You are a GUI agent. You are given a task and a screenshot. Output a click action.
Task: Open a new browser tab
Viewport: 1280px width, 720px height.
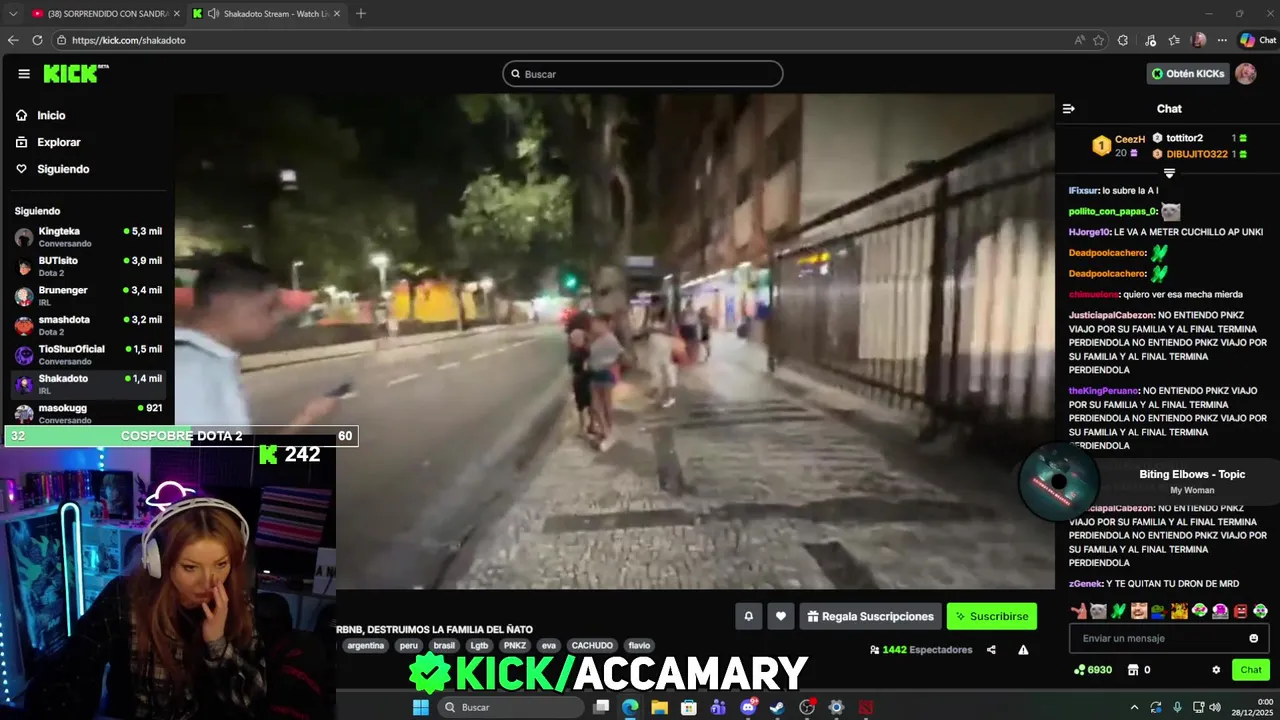click(x=361, y=13)
